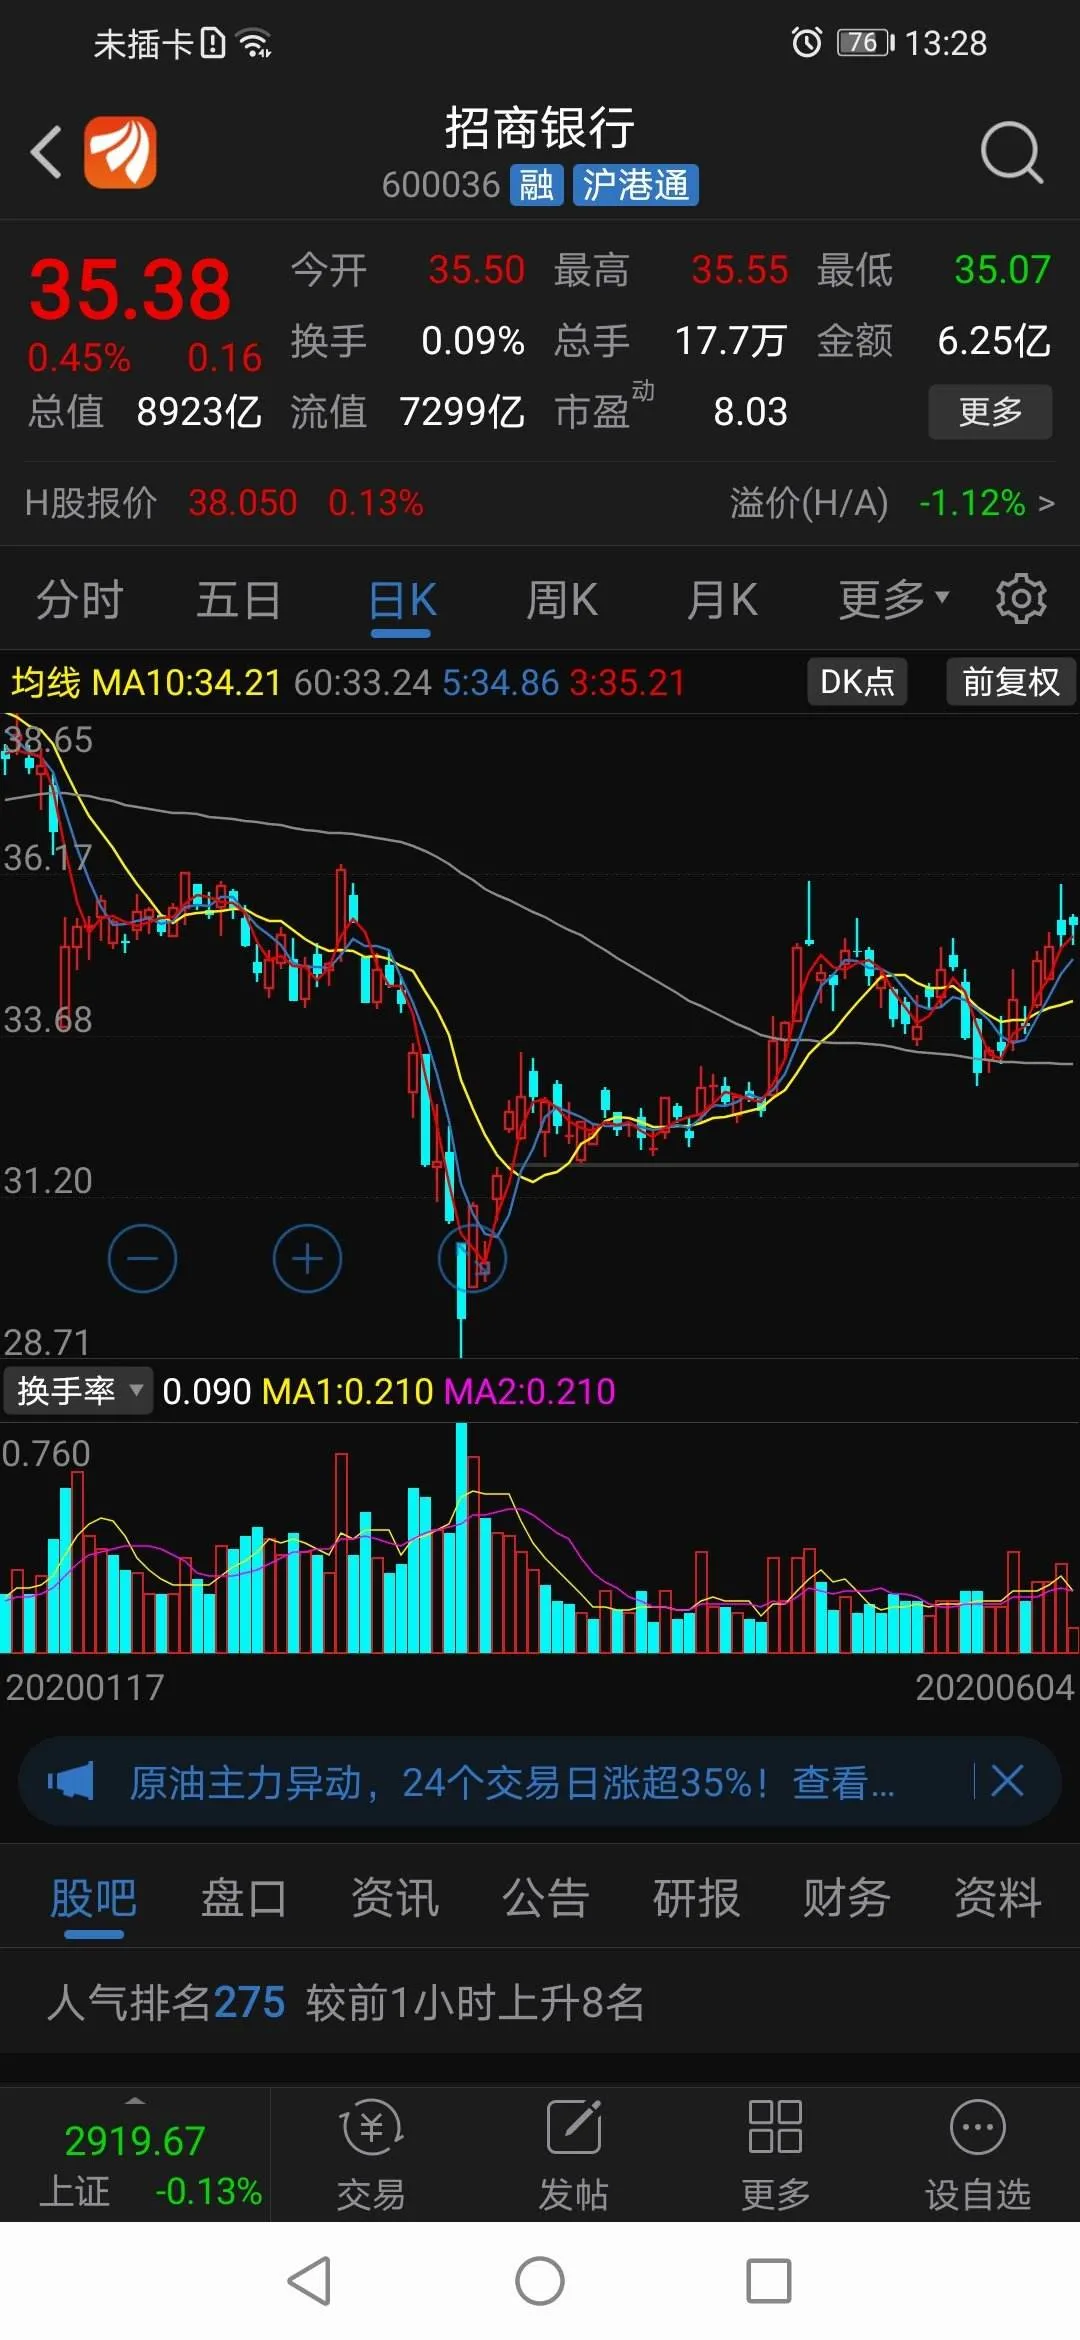Image resolution: width=1080 pixels, height=2340 pixels.
Task: Tap the 20200604 end date label
Action: pos(994,1688)
